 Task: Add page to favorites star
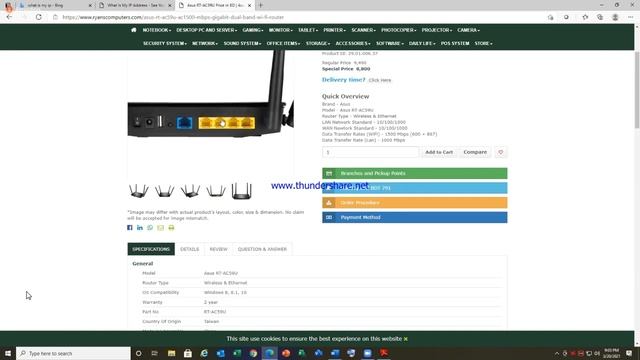[x=585, y=17]
